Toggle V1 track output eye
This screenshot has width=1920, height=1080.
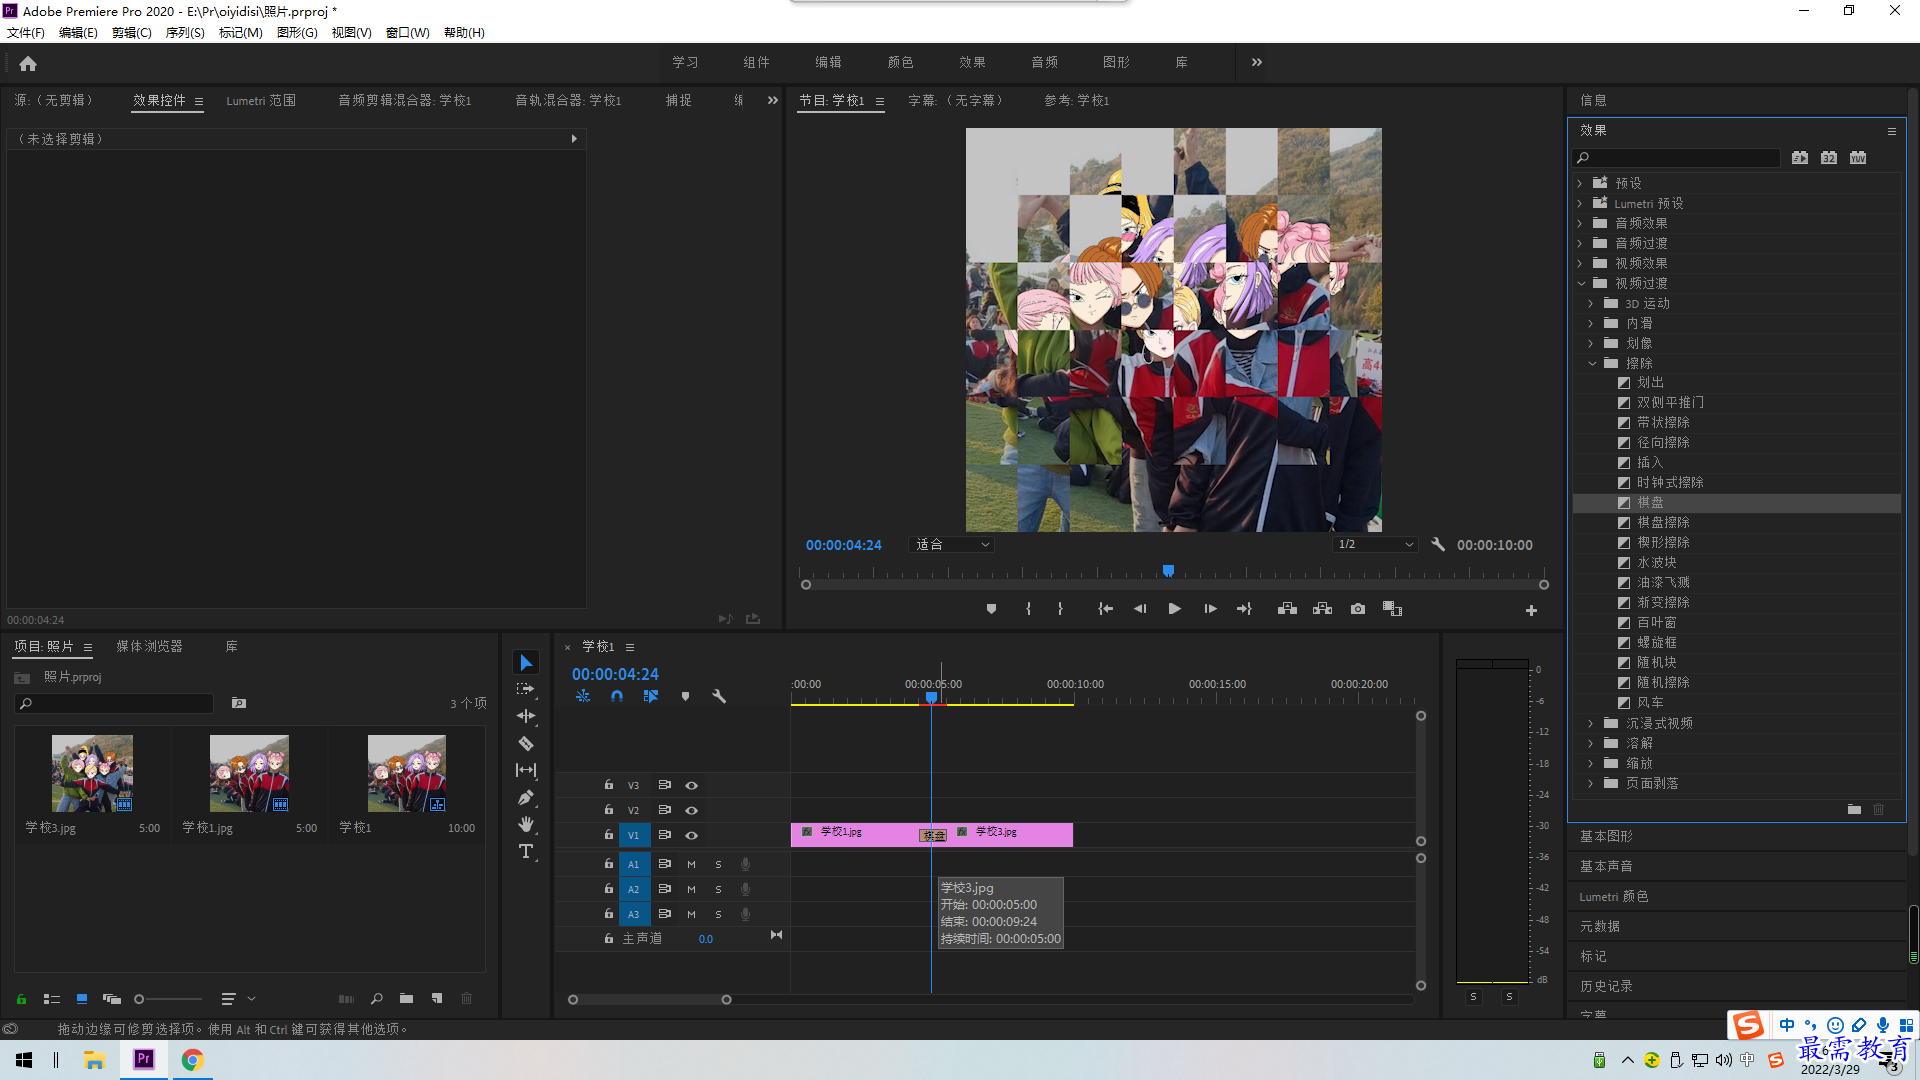pyautogui.click(x=691, y=835)
